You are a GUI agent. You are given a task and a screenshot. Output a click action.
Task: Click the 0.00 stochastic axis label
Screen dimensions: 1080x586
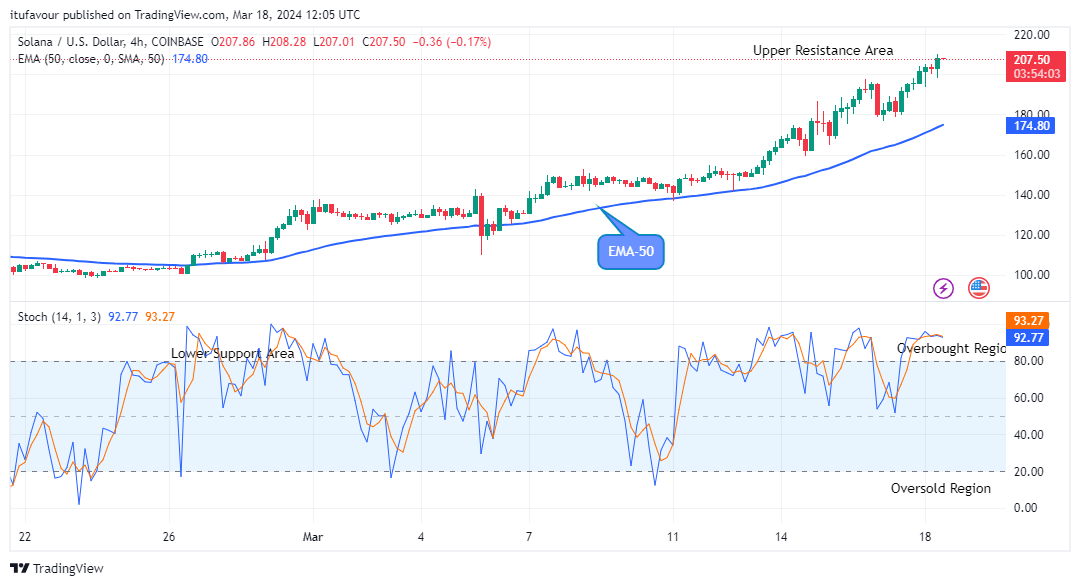point(1026,508)
